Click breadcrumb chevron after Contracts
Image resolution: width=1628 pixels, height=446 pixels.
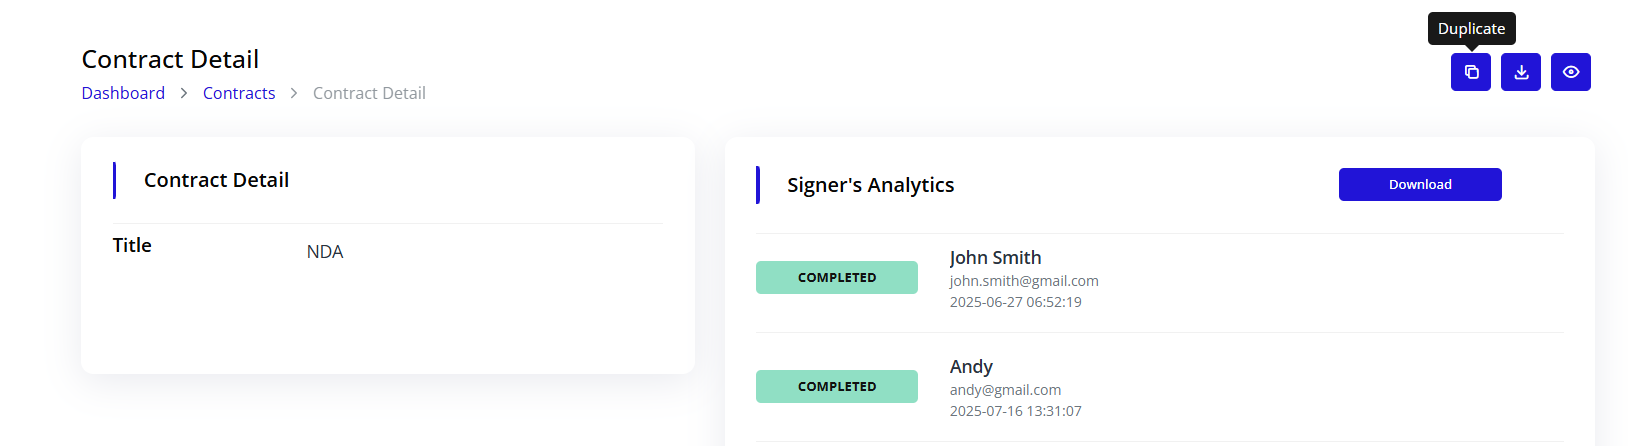294,93
